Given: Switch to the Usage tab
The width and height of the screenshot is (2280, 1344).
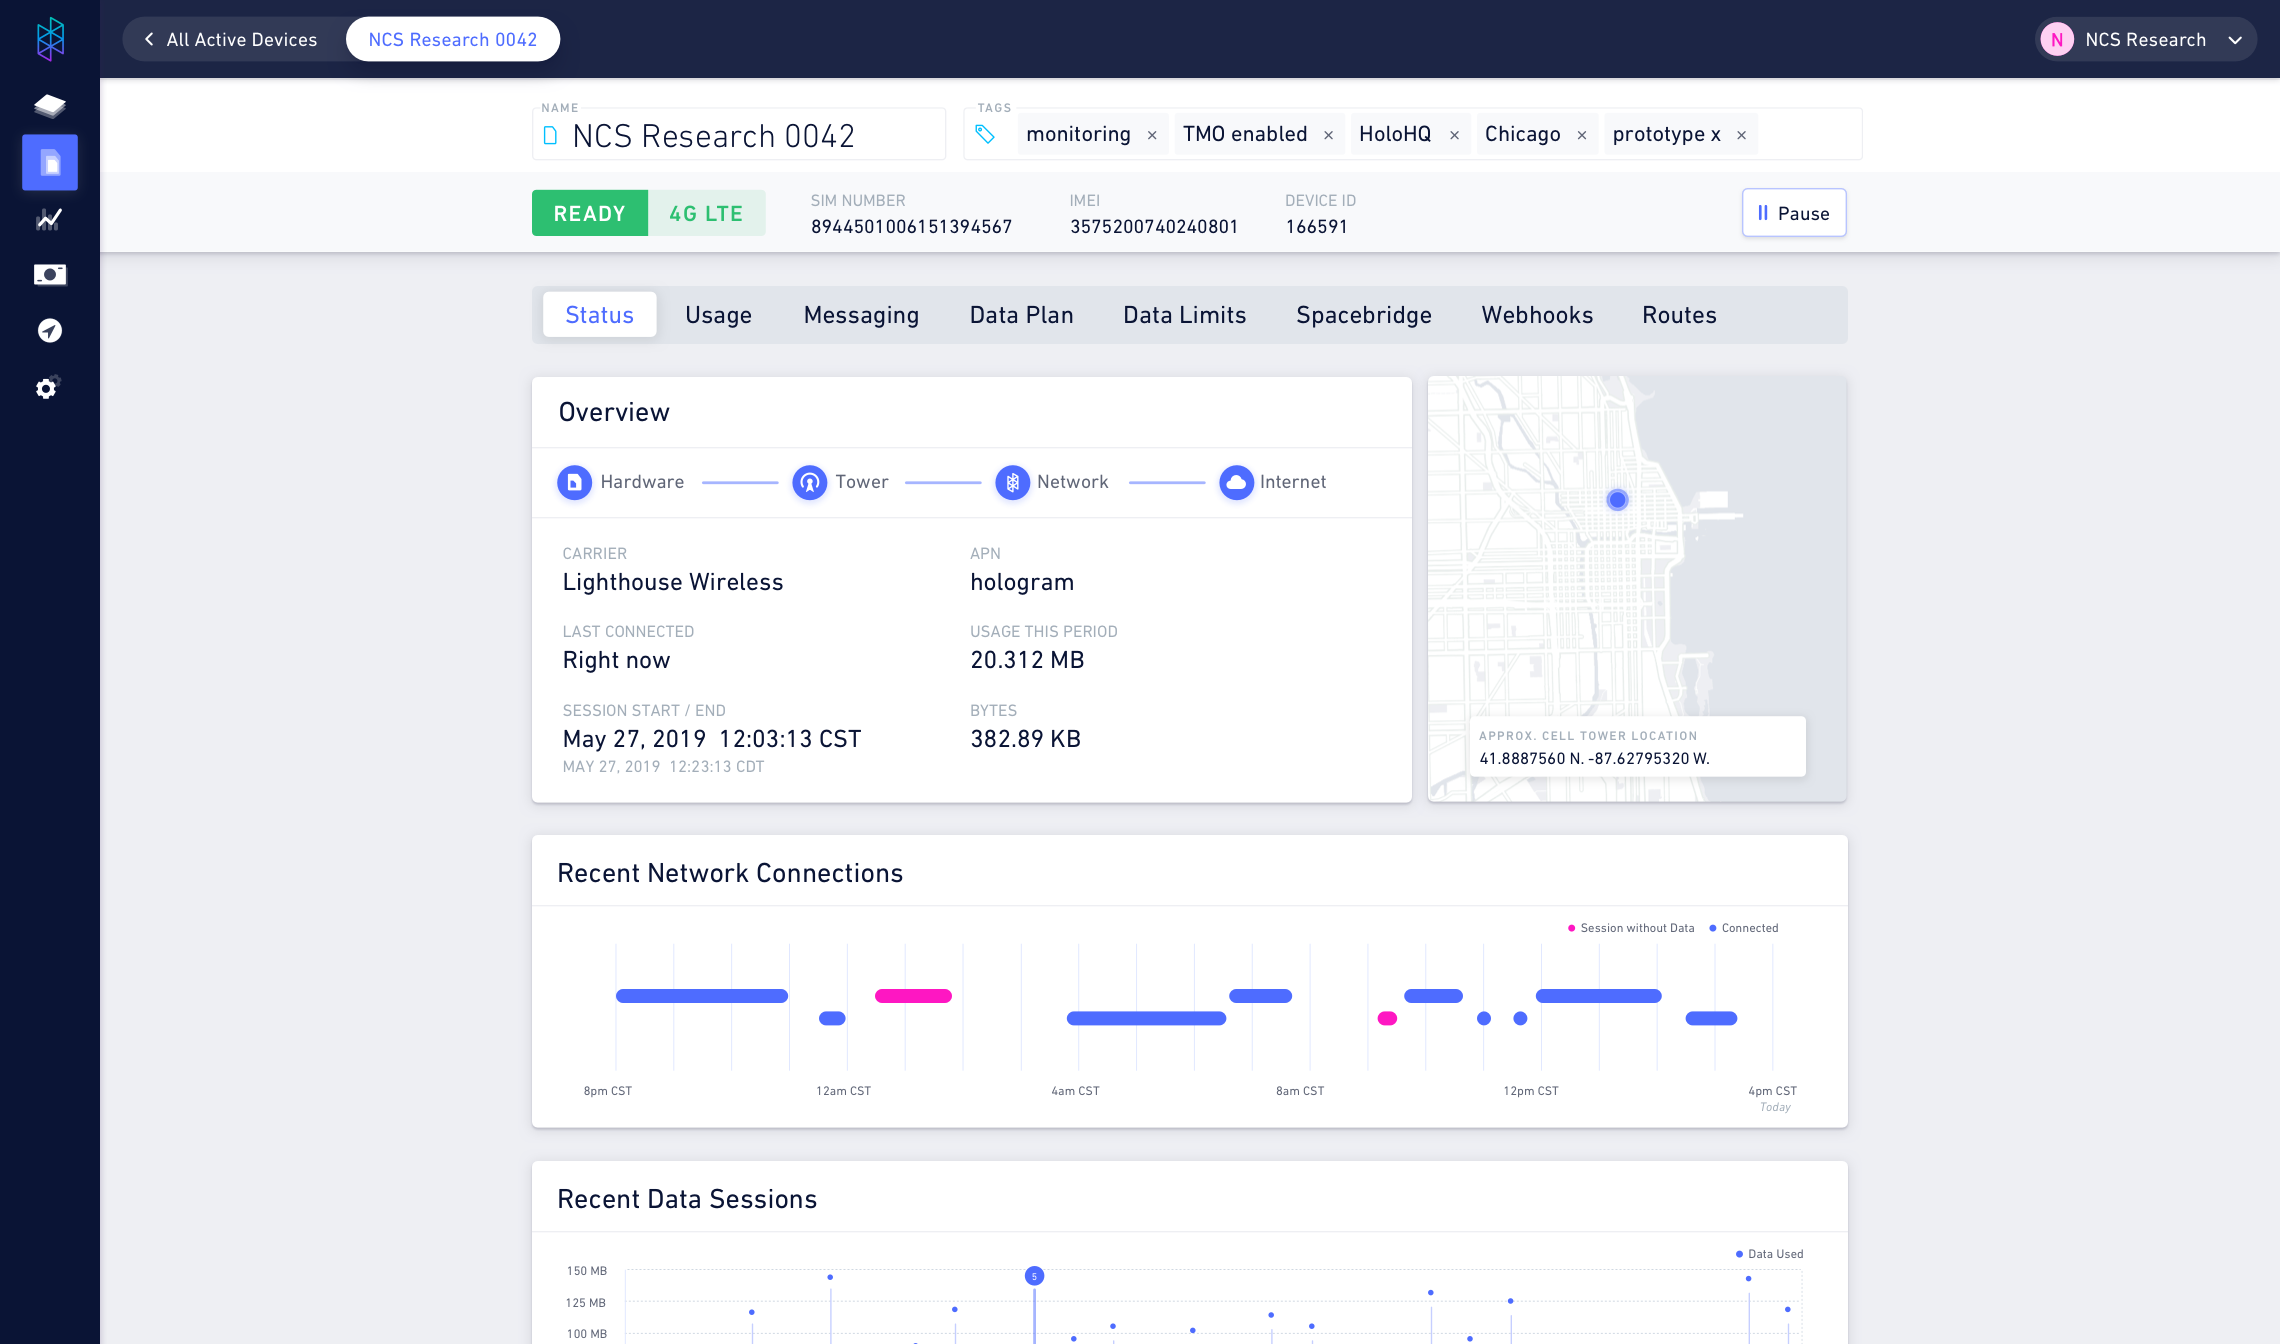Looking at the screenshot, I should click(718, 315).
